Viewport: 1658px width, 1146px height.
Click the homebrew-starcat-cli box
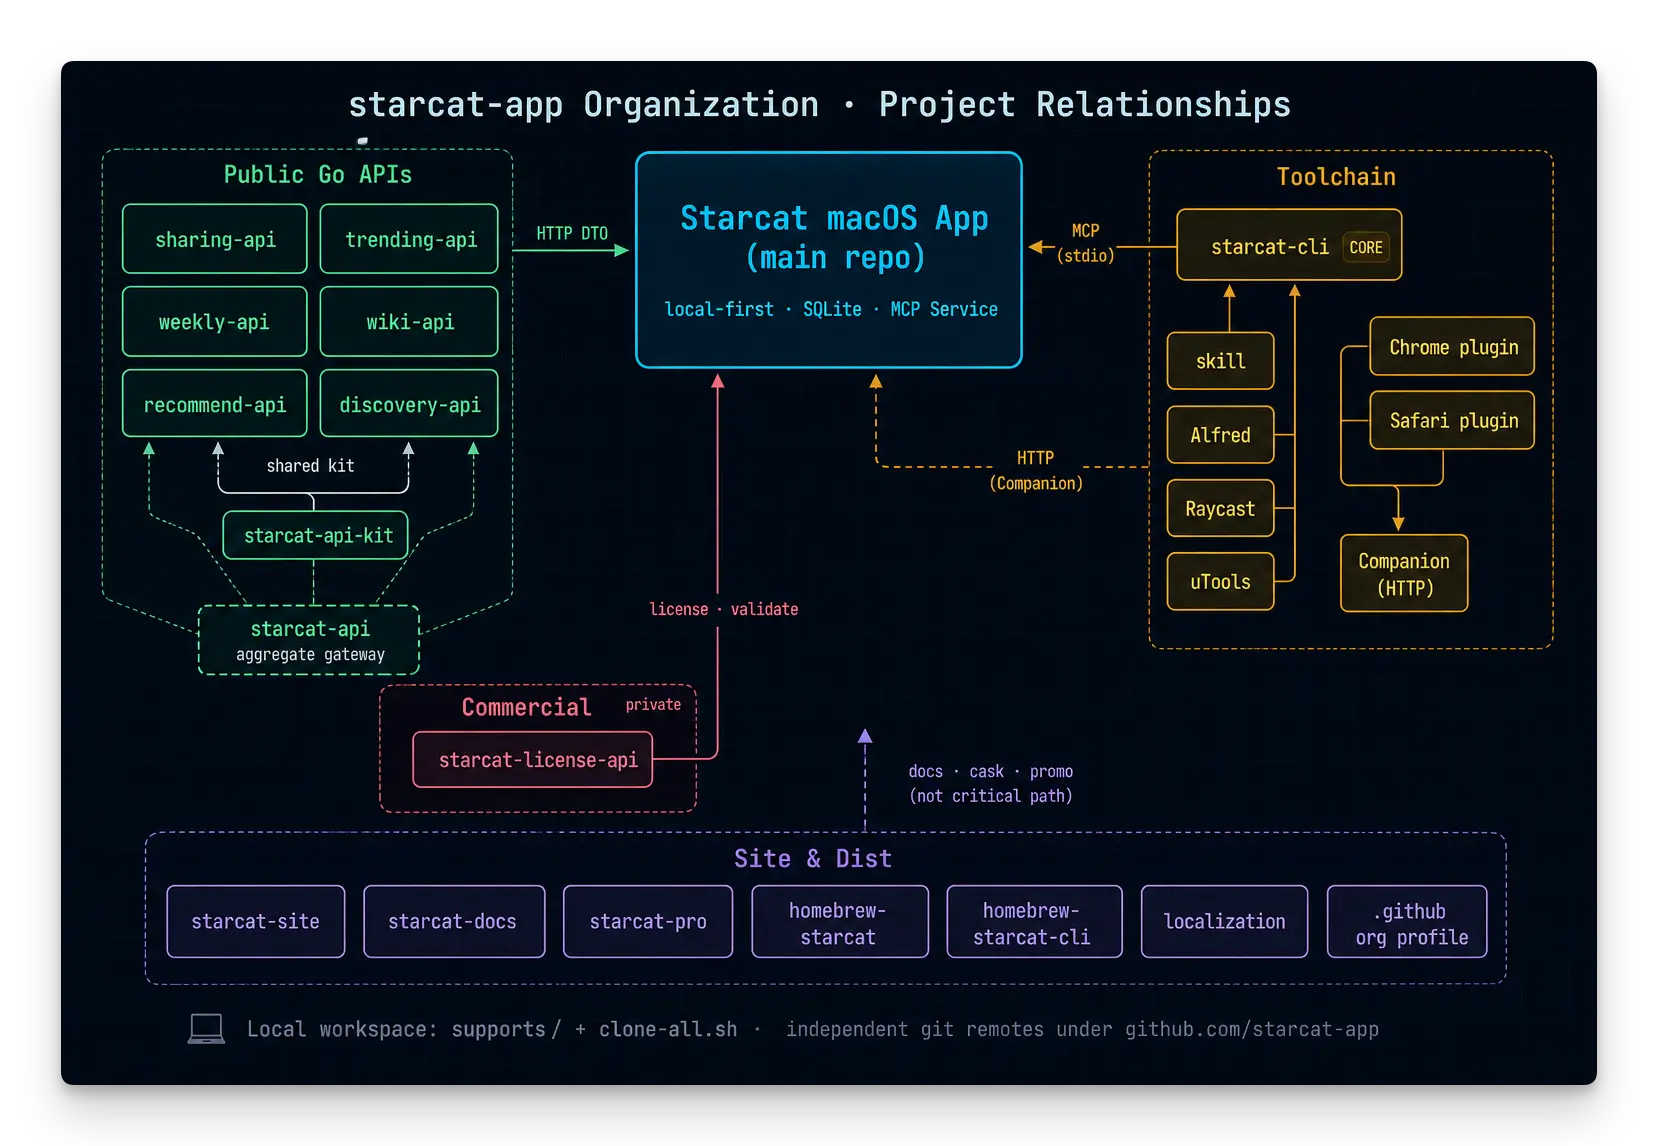1034,921
